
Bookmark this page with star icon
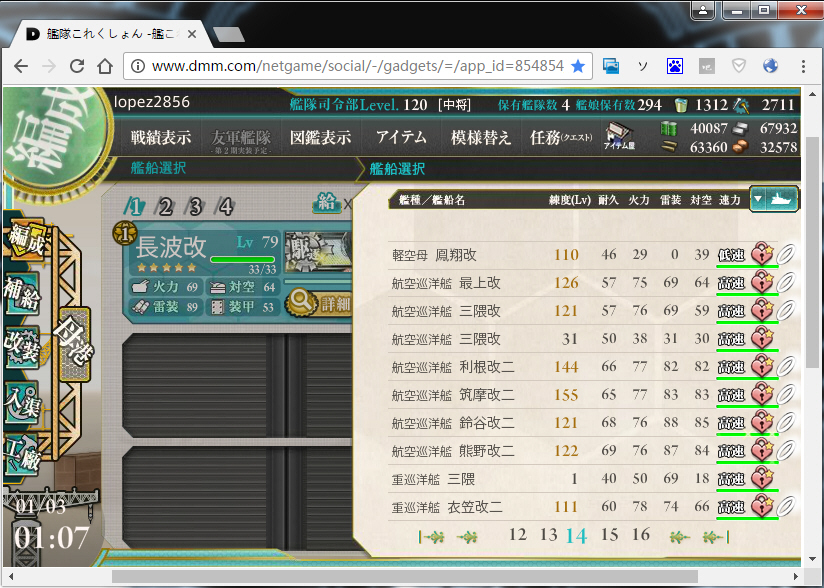(x=578, y=66)
